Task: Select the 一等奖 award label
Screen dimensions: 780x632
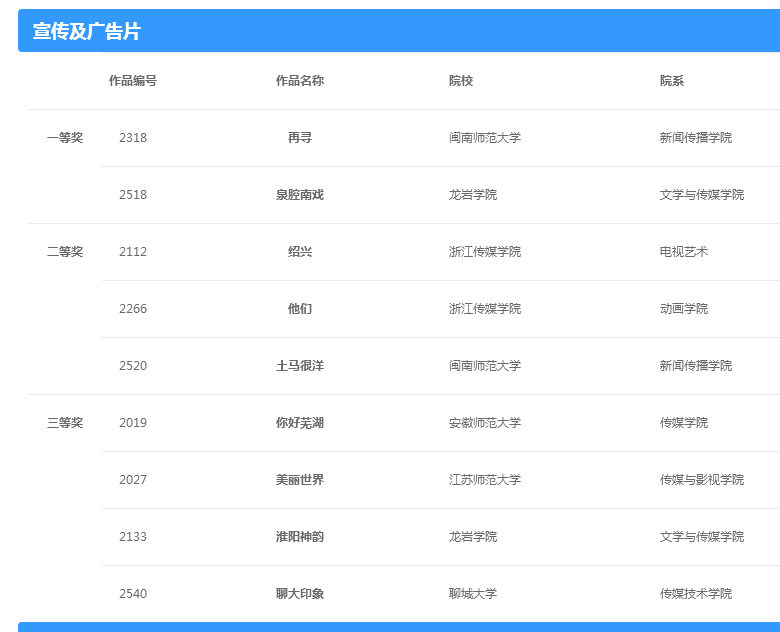Action: pos(65,138)
